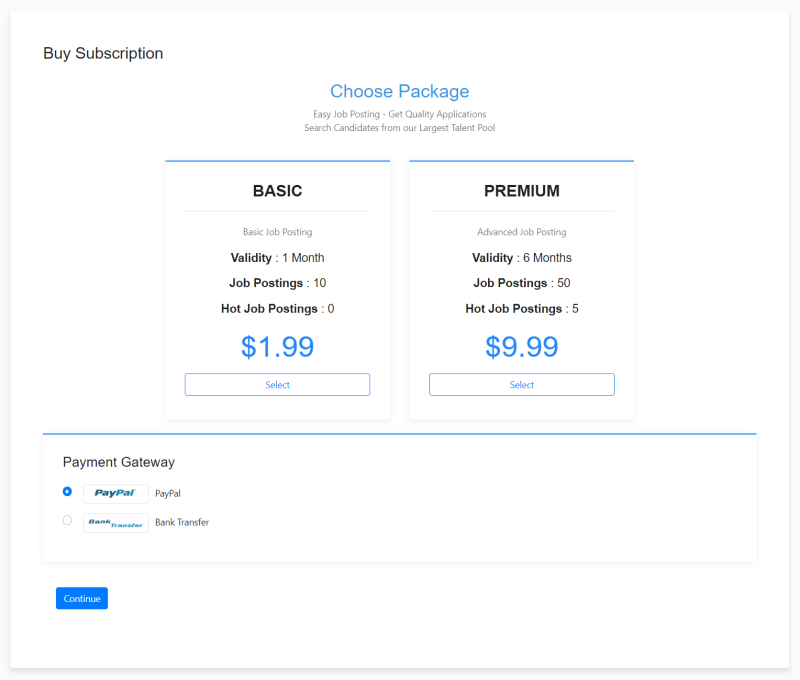Choose the Basic package Select button
This screenshot has height=680, width=800.
point(277,385)
